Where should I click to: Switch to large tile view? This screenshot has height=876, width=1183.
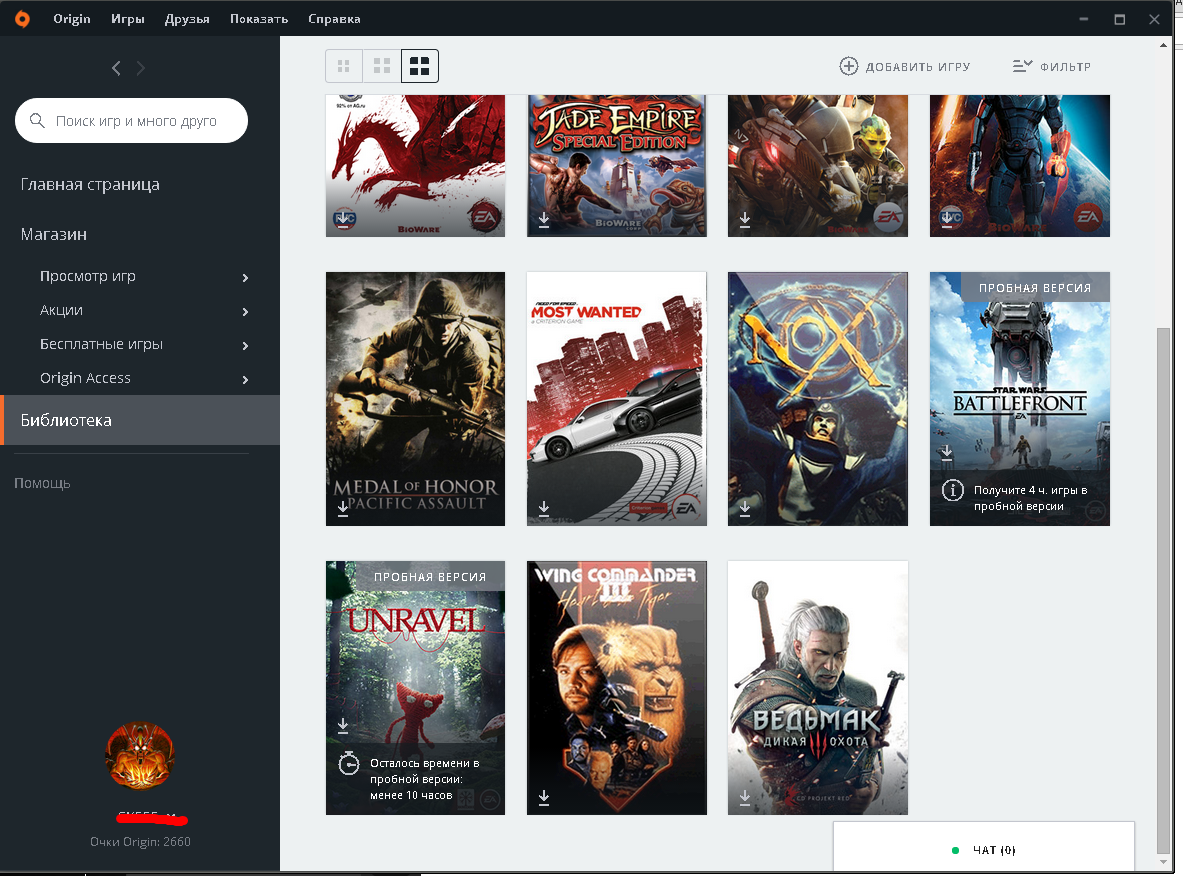[420, 66]
